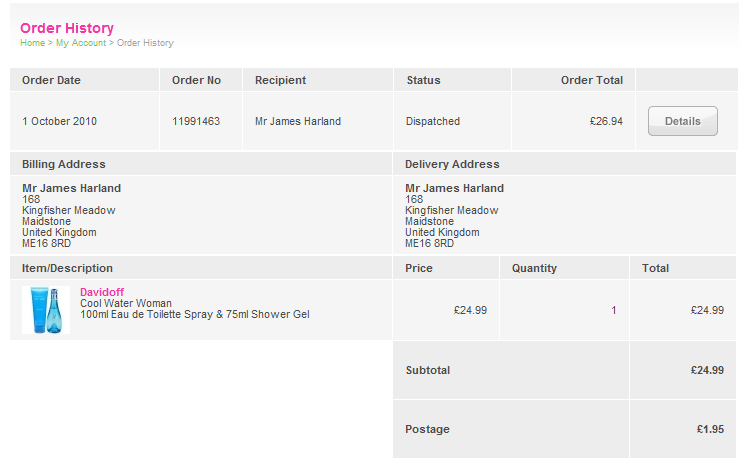Click the Status column header
739x458 pixels.
(423, 80)
